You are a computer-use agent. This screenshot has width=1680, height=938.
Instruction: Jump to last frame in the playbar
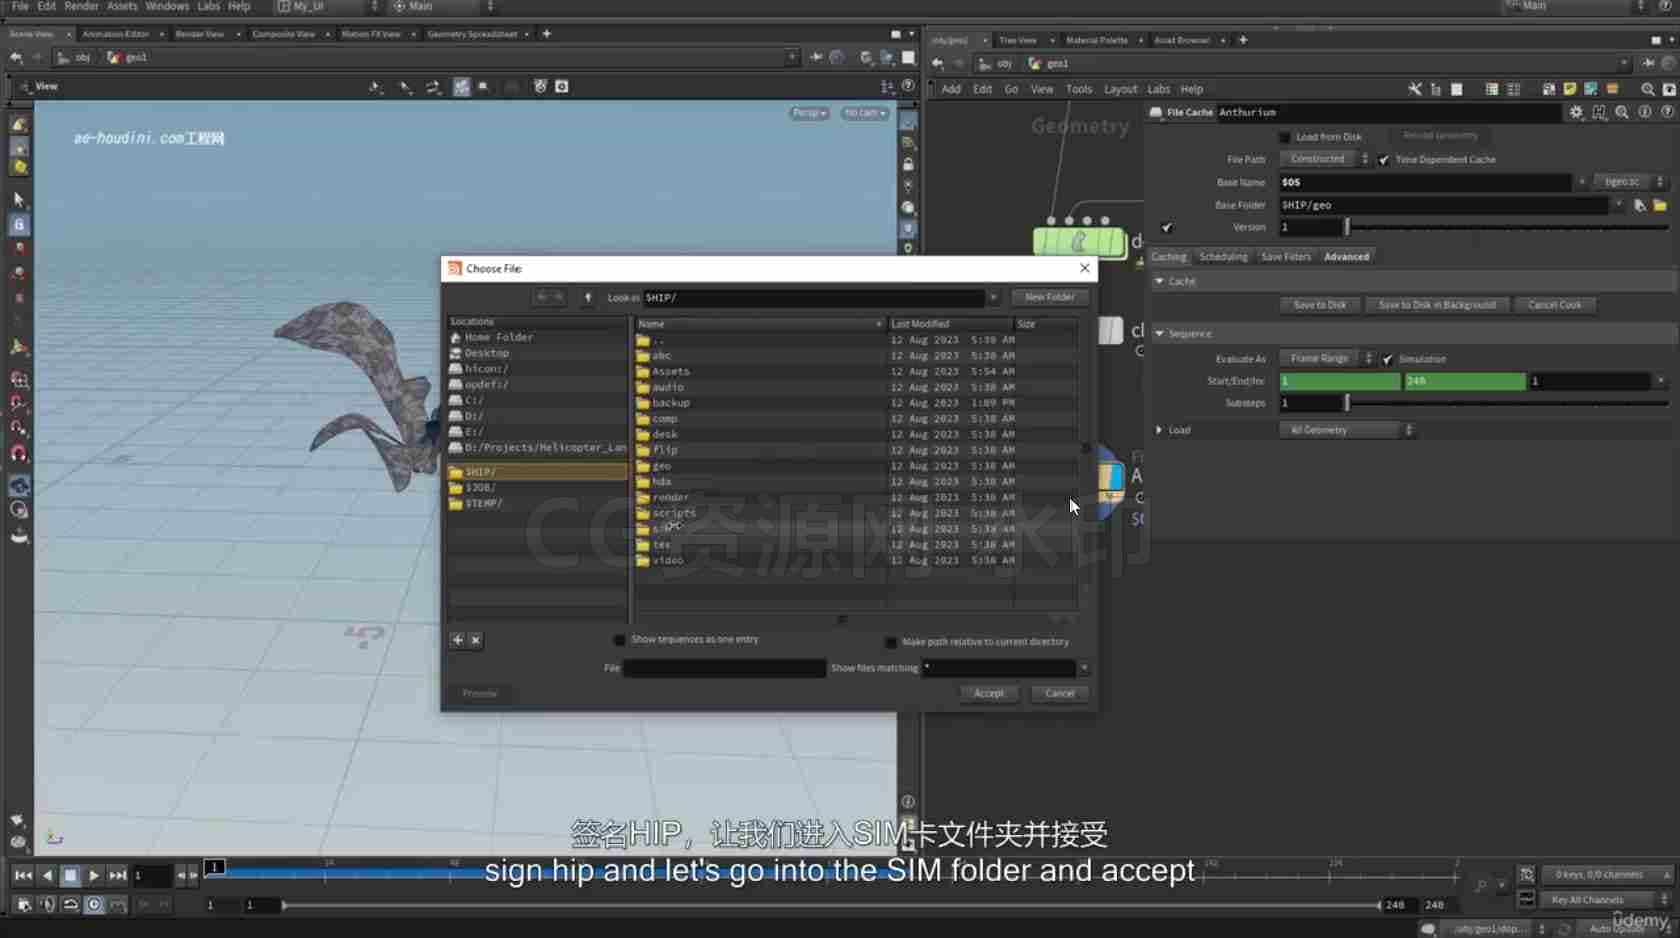coord(117,875)
